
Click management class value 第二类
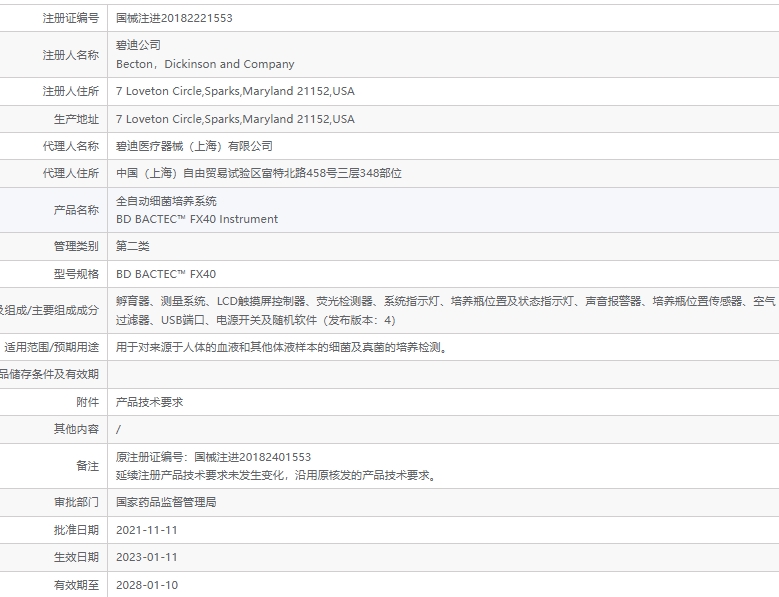pyautogui.click(x=133, y=246)
